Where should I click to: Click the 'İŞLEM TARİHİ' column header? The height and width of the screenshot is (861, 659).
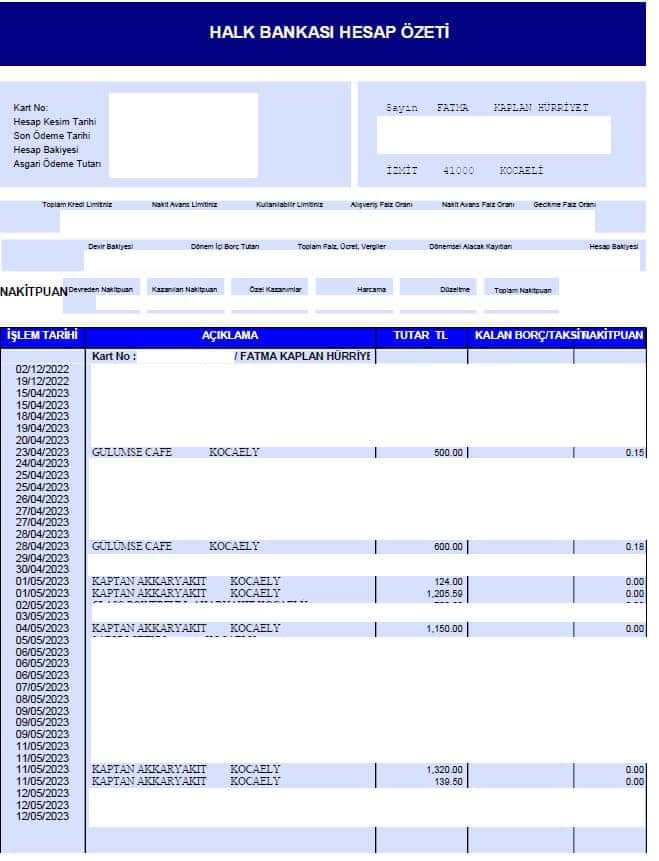point(42,336)
